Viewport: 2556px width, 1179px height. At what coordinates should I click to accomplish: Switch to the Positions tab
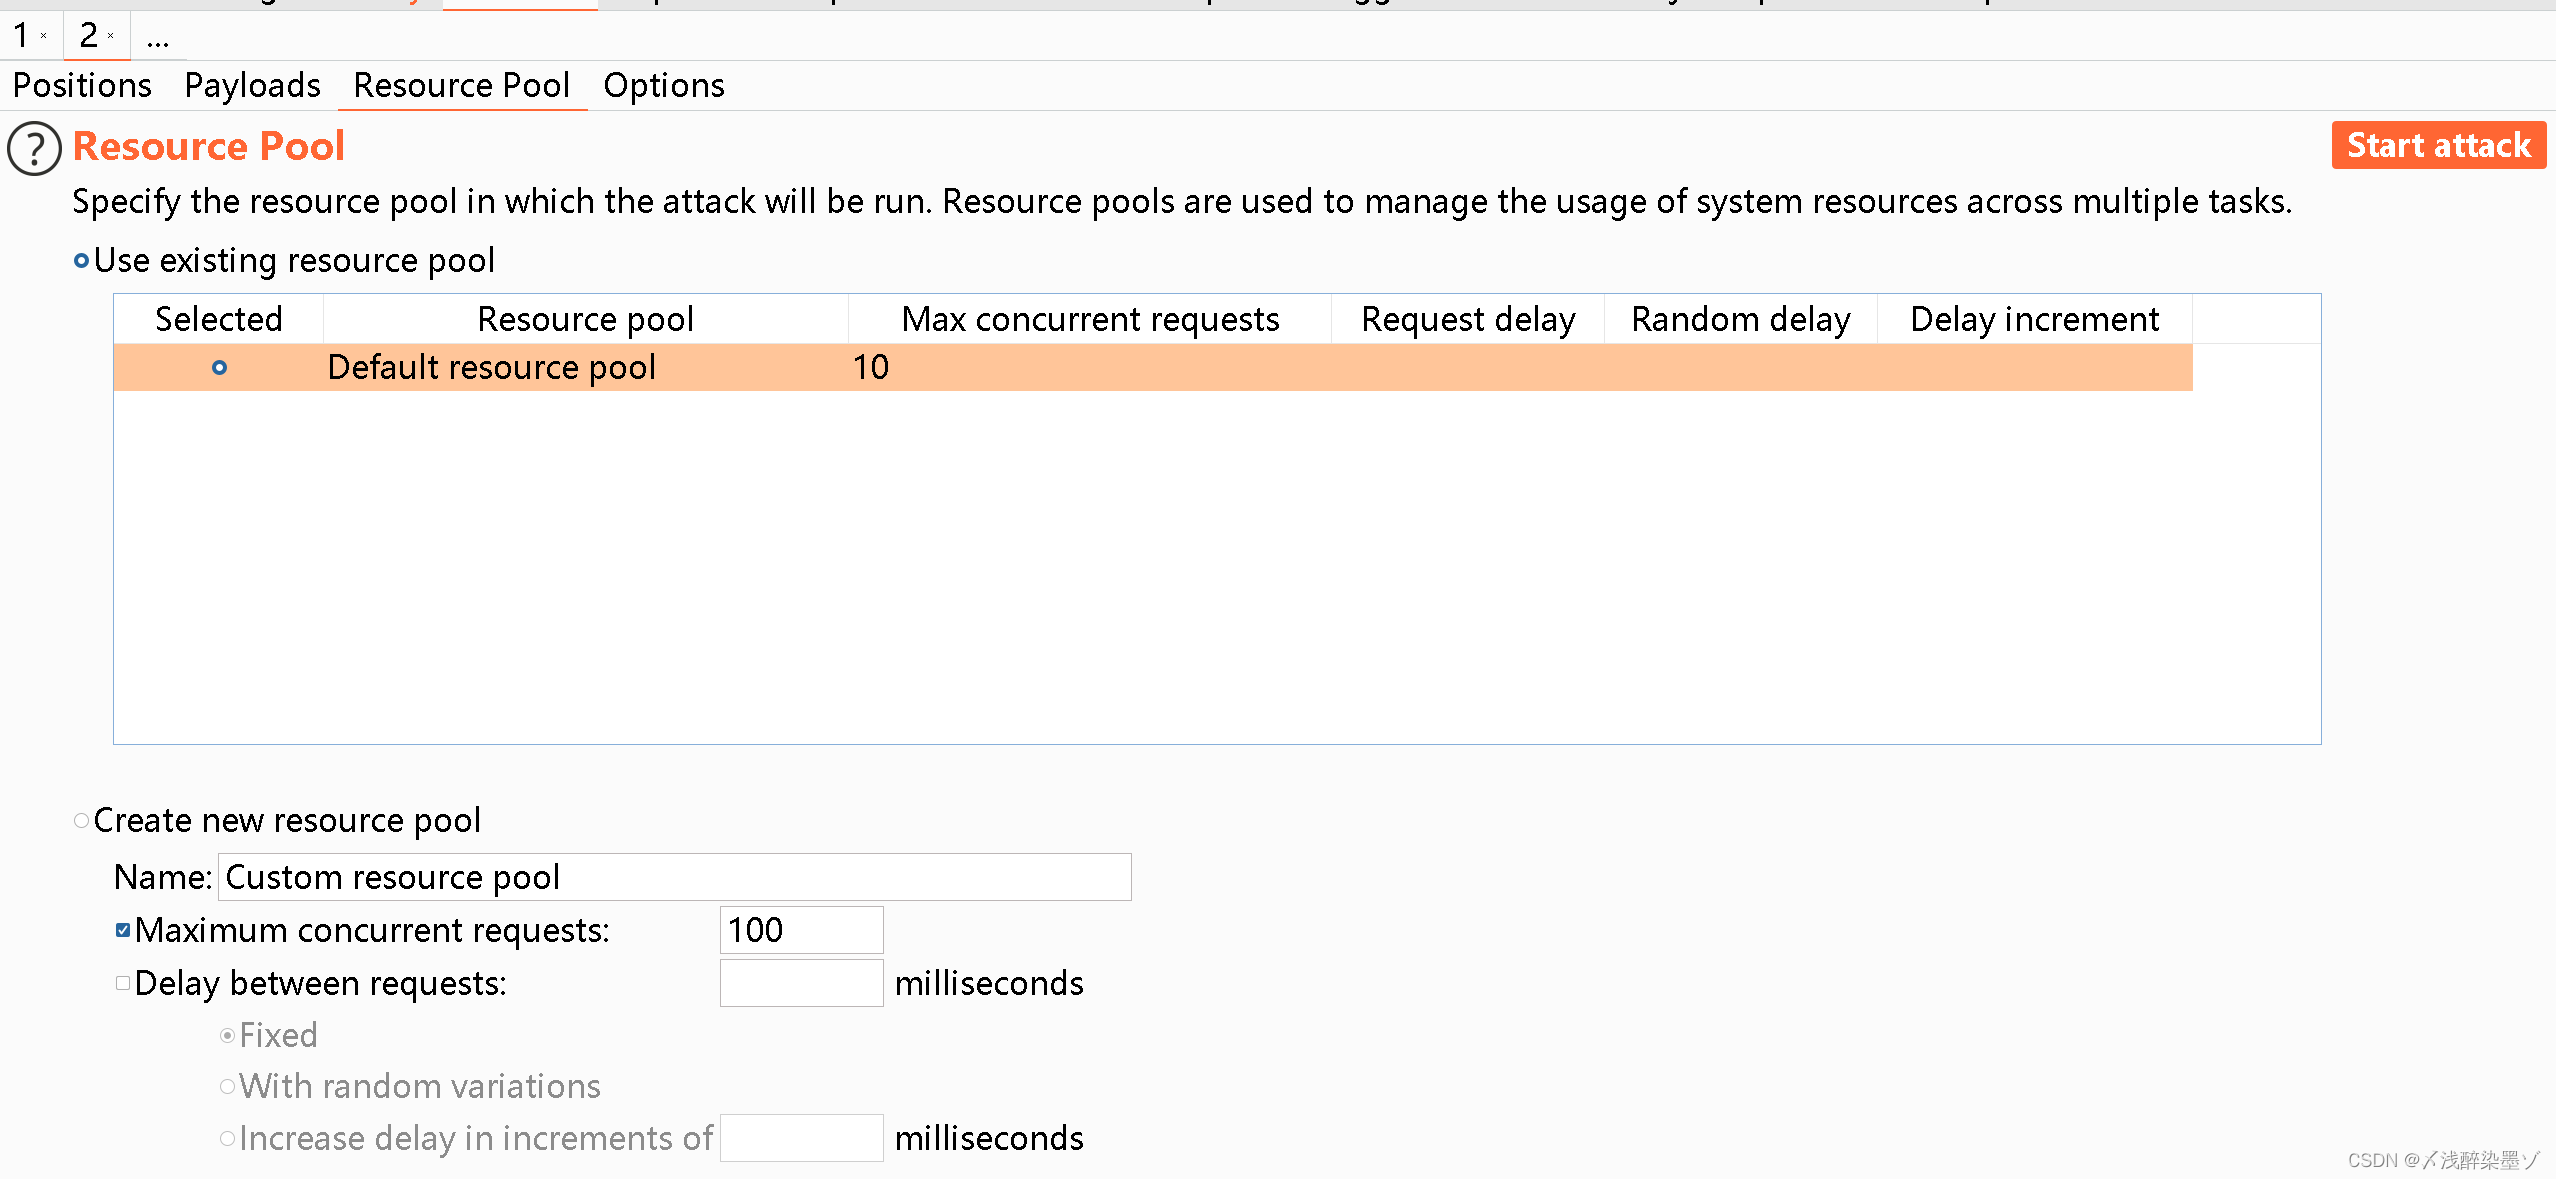tap(82, 86)
